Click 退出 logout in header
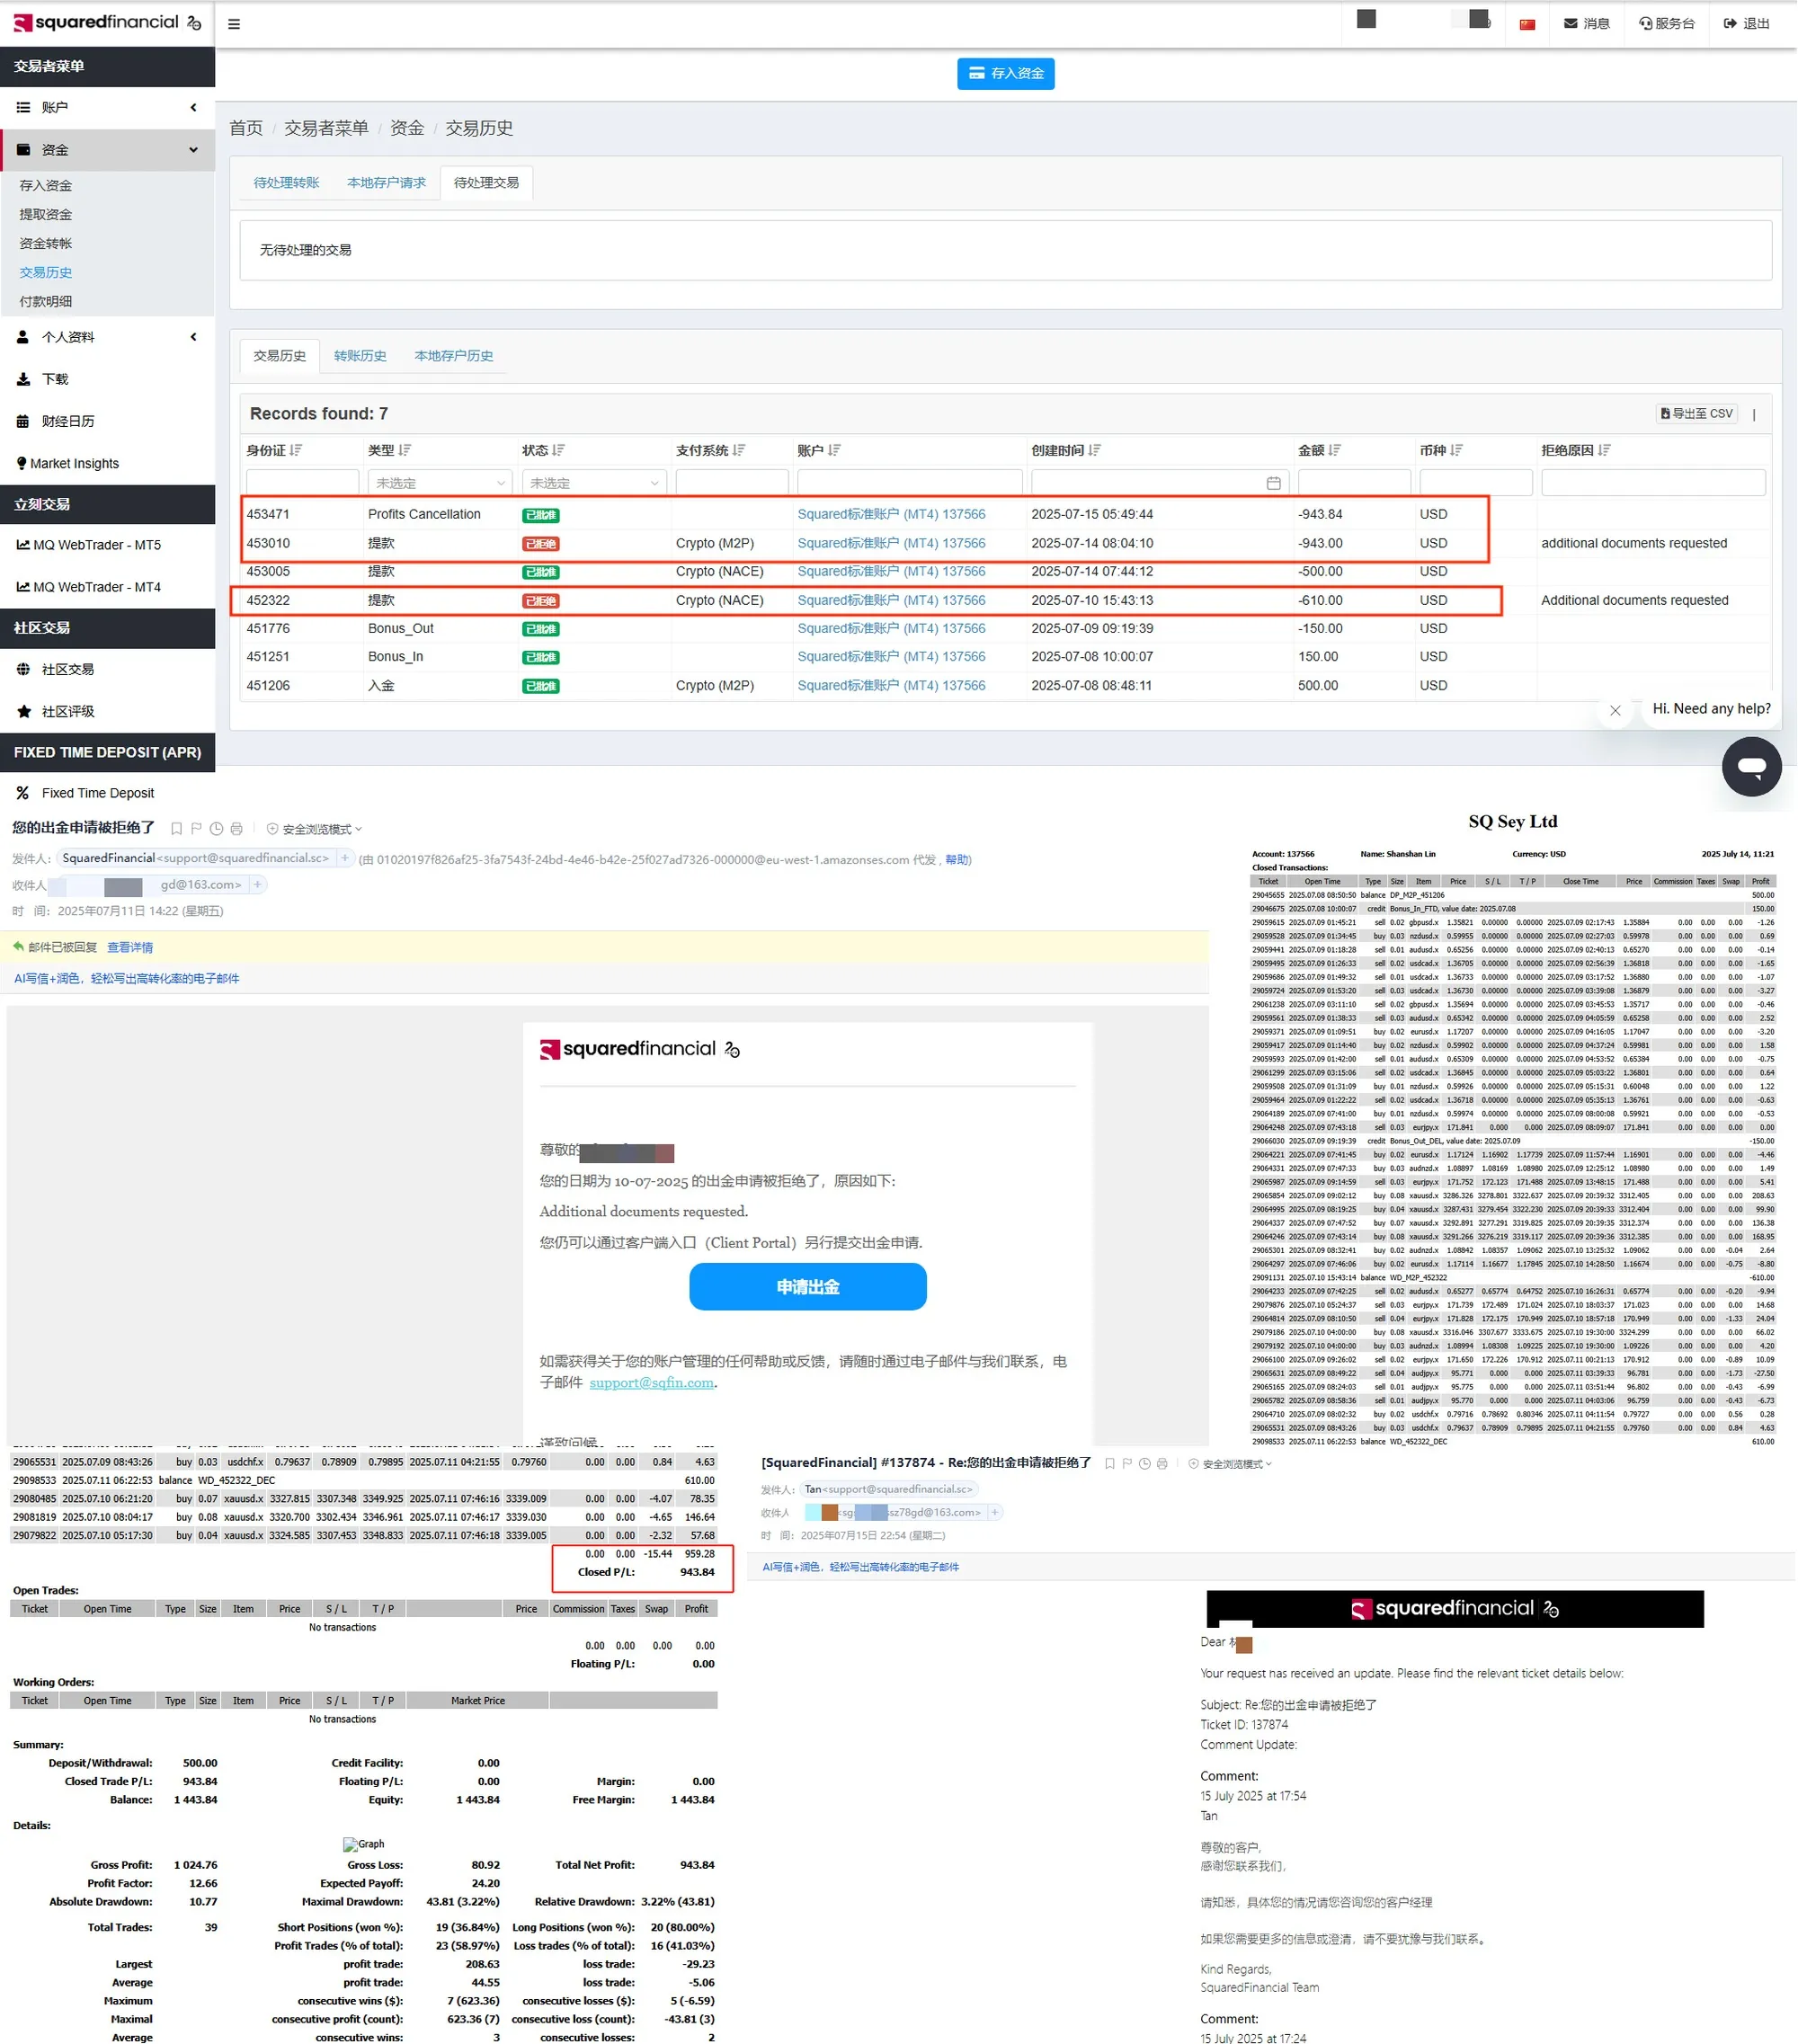1798x2044 pixels. [1747, 24]
